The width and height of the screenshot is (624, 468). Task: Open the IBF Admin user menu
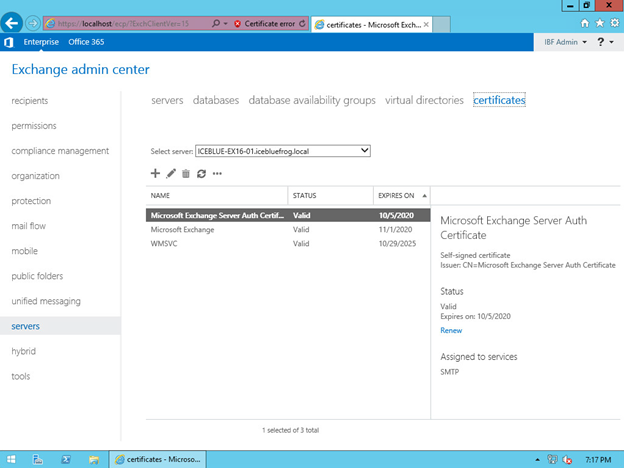(x=566, y=42)
